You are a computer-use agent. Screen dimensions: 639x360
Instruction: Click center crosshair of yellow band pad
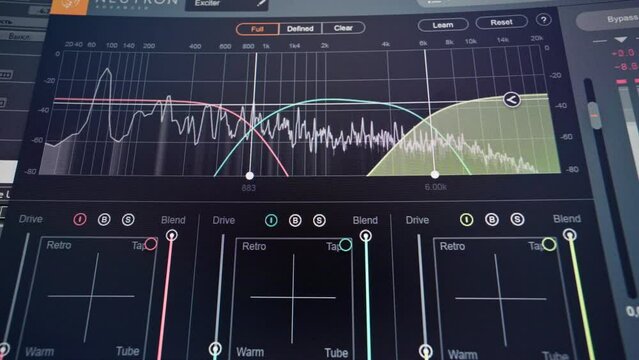coord(500,298)
